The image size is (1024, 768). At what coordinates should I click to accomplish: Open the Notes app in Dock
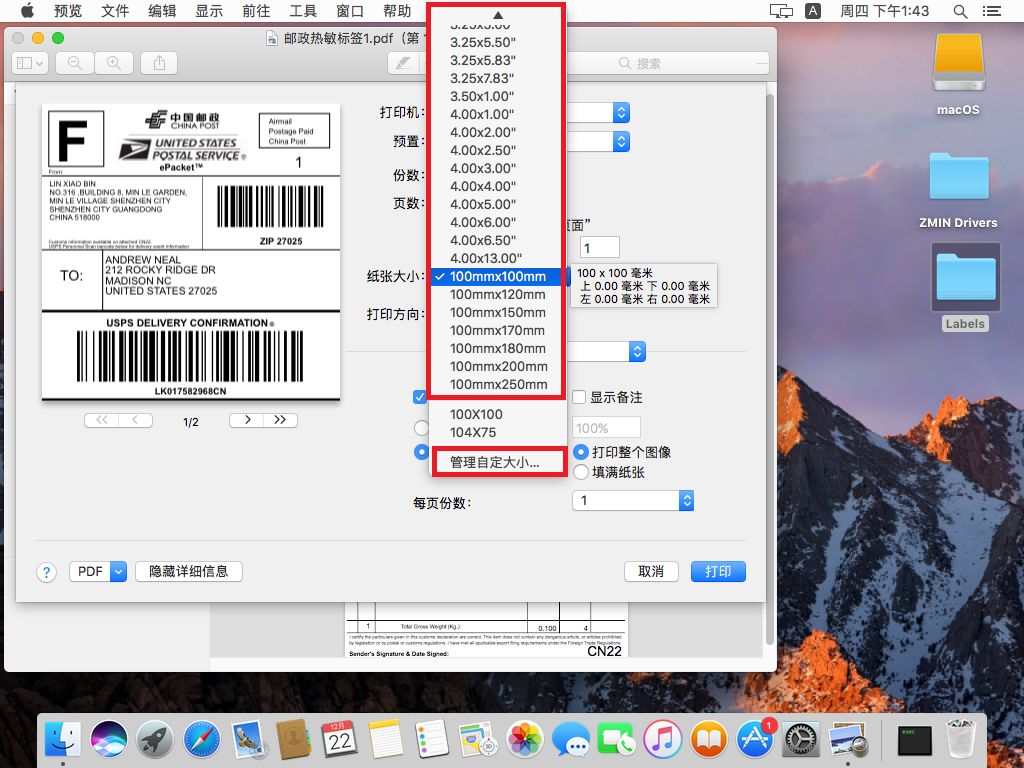click(386, 739)
